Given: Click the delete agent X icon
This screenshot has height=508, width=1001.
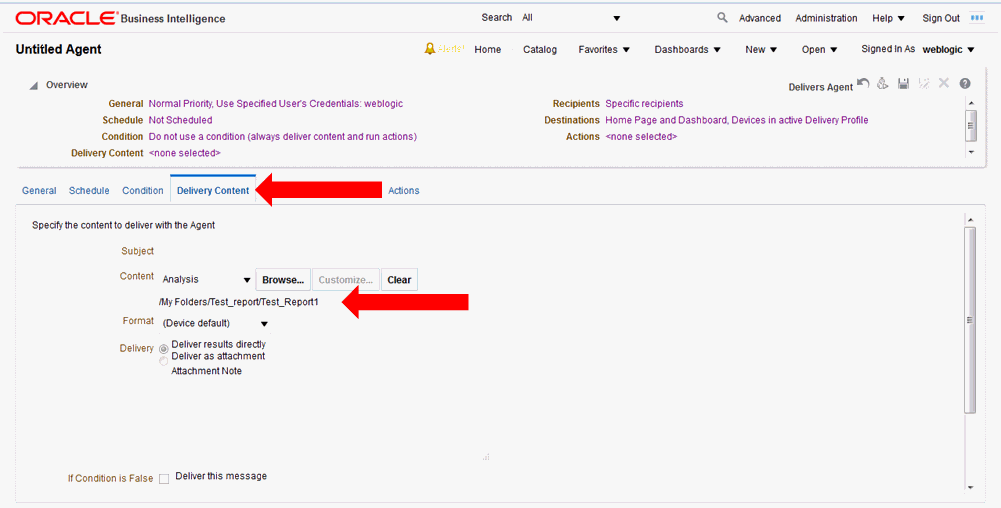Looking at the screenshot, I should click(x=944, y=84).
